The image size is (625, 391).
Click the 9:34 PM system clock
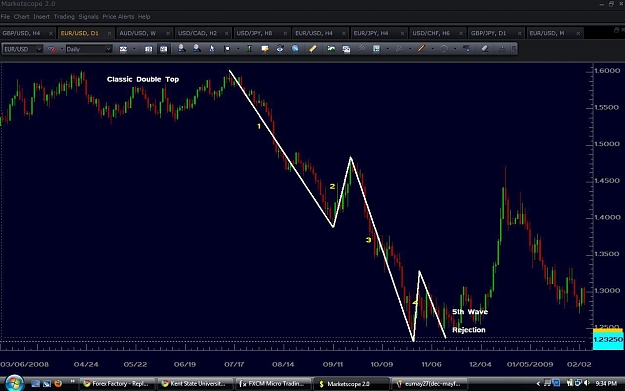click(606, 383)
